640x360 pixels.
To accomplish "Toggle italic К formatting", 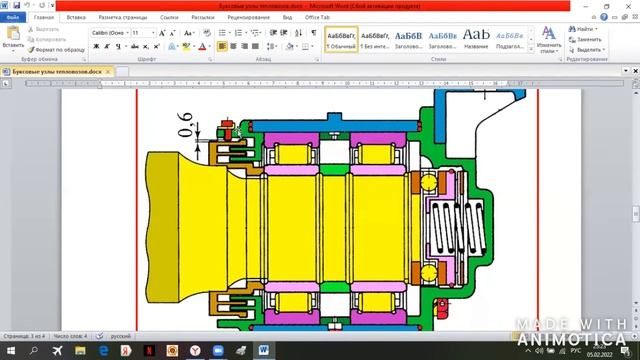I will click(x=107, y=47).
